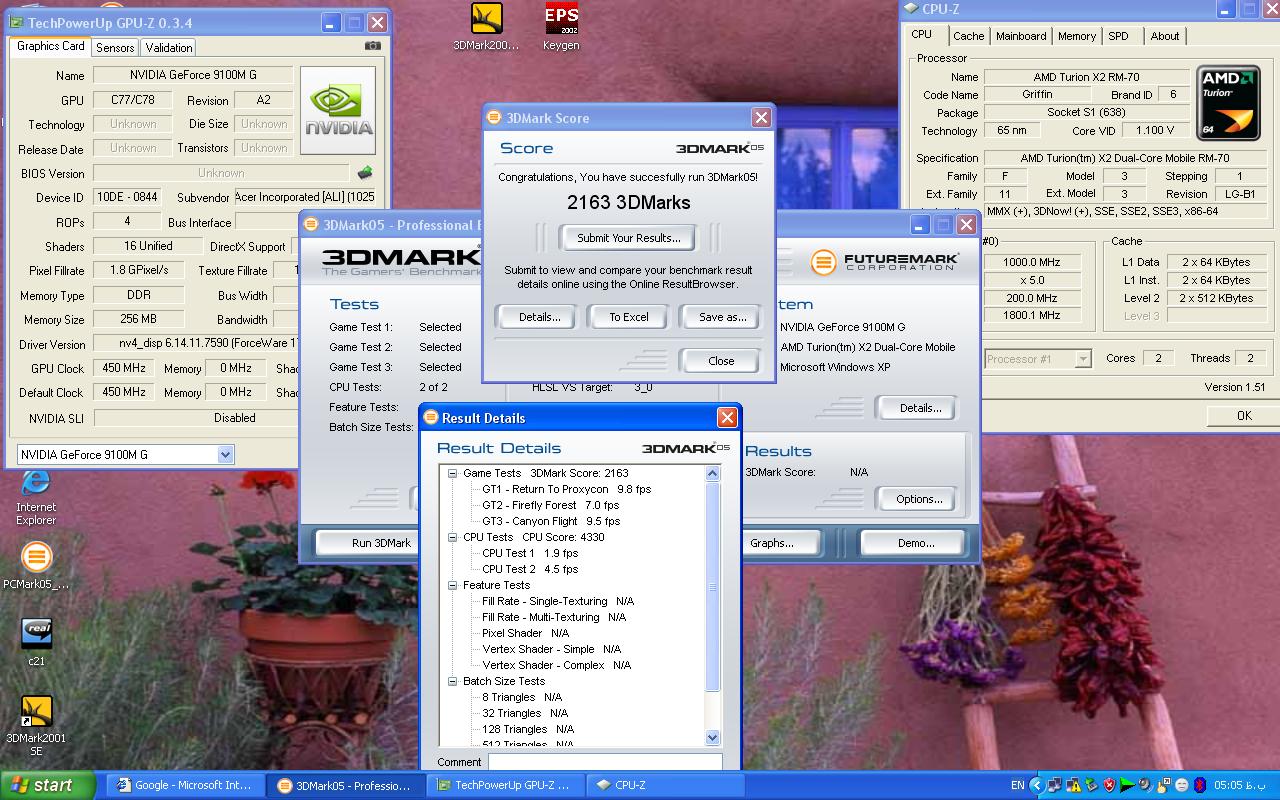Open the Windows Start menu
The height and width of the screenshot is (800, 1280).
pyautogui.click(x=48, y=785)
